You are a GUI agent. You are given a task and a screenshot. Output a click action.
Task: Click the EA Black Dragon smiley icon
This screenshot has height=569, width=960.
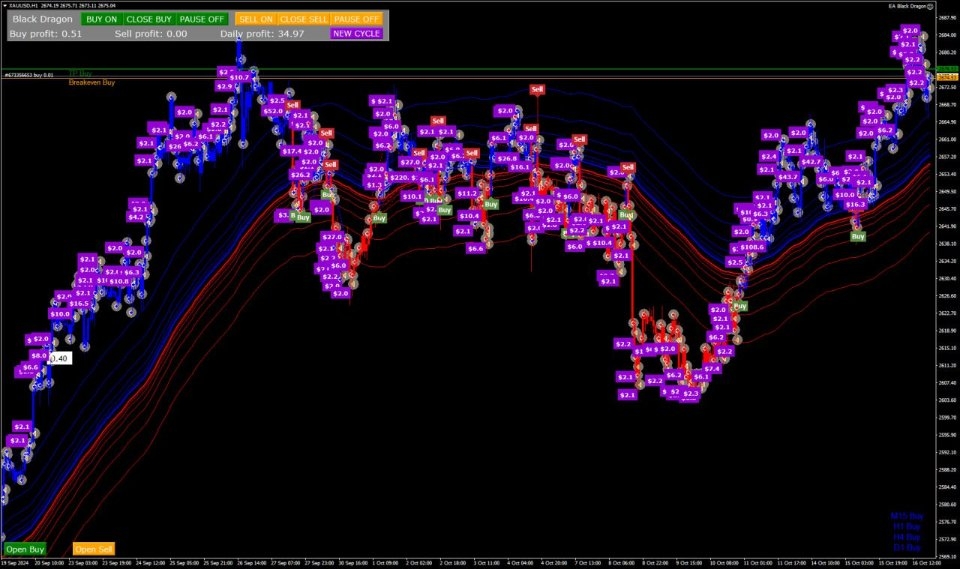point(931,6)
